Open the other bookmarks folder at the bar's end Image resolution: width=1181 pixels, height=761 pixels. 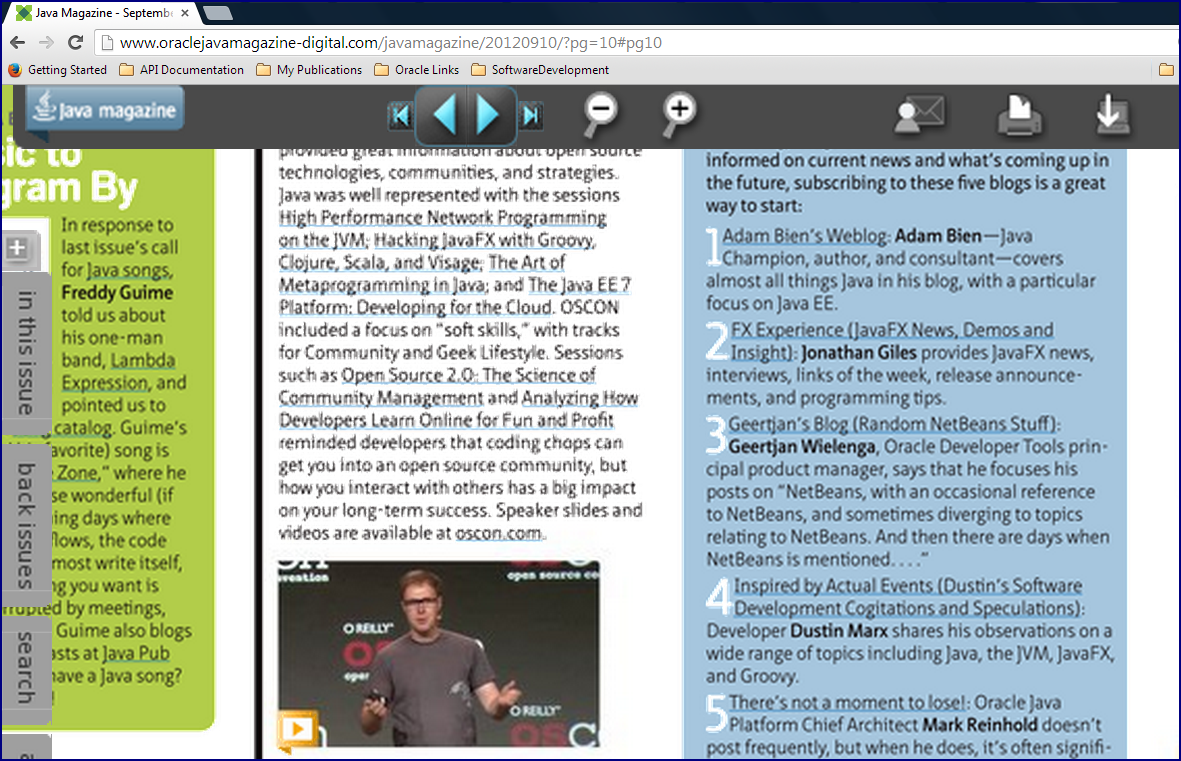(x=1166, y=70)
